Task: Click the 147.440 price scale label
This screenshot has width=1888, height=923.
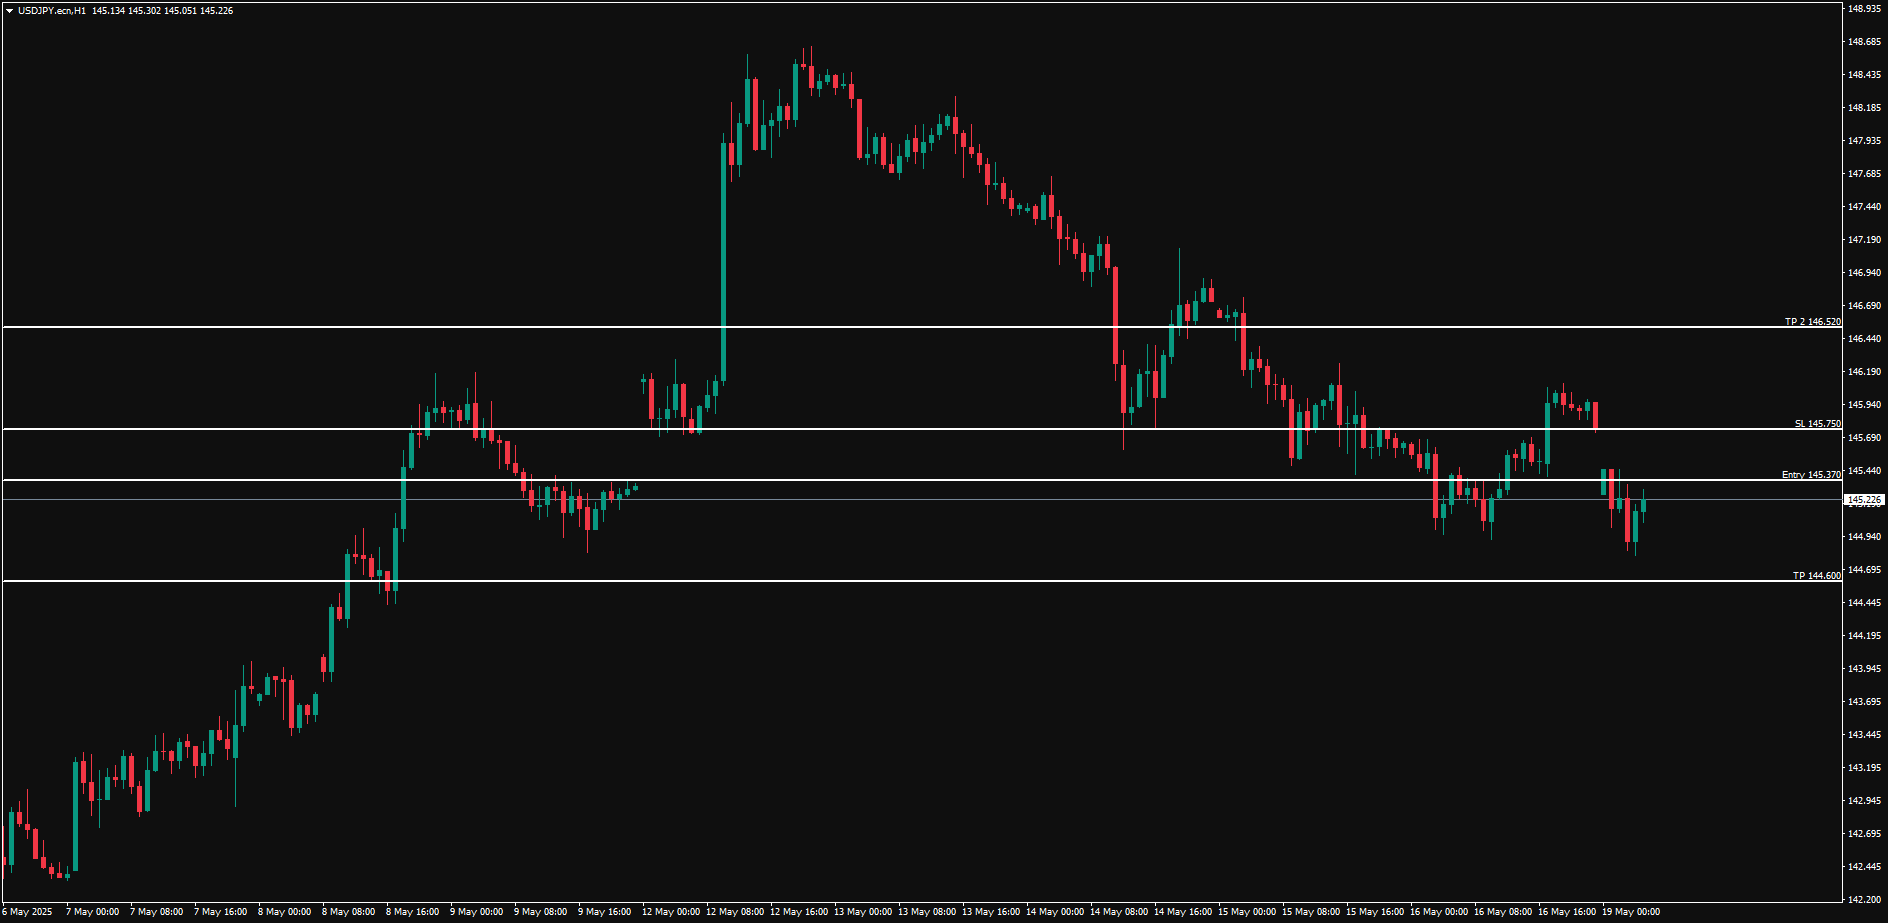Action: pyautogui.click(x=1864, y=207)
